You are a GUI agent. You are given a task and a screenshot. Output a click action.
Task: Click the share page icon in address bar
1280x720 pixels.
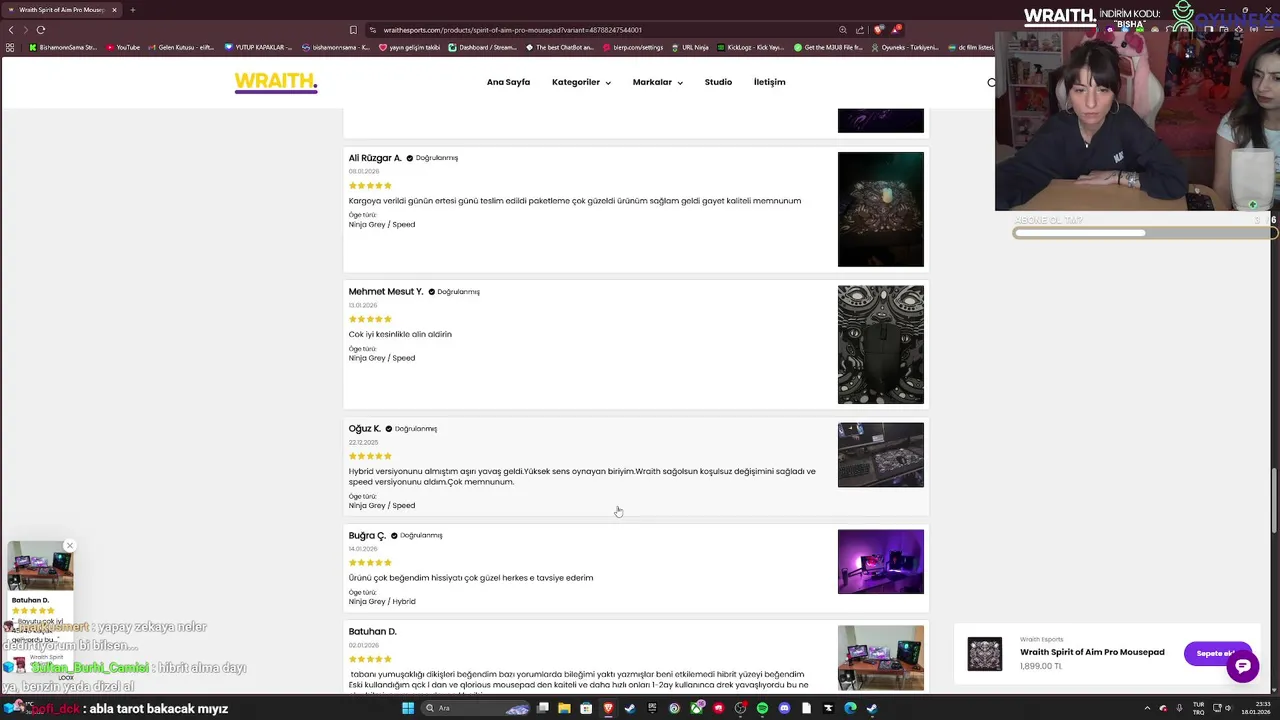(x=860, y=30)
